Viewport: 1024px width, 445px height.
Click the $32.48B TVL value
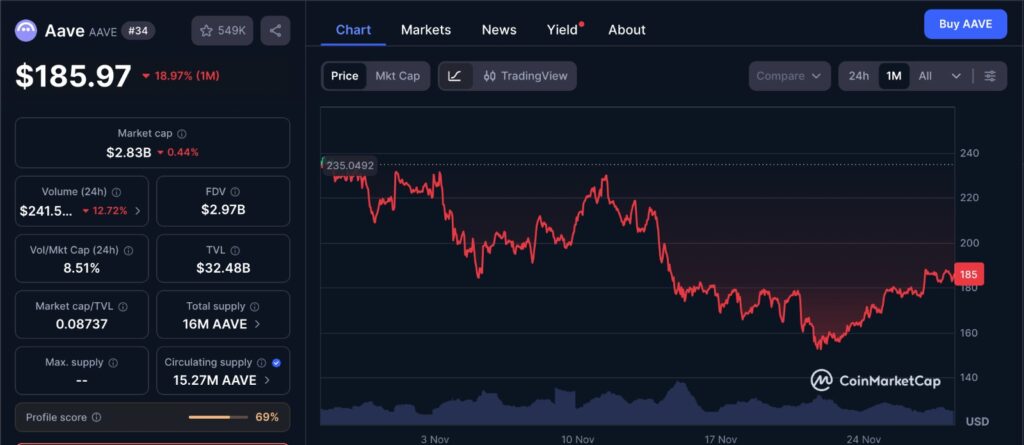click(223, 268)
